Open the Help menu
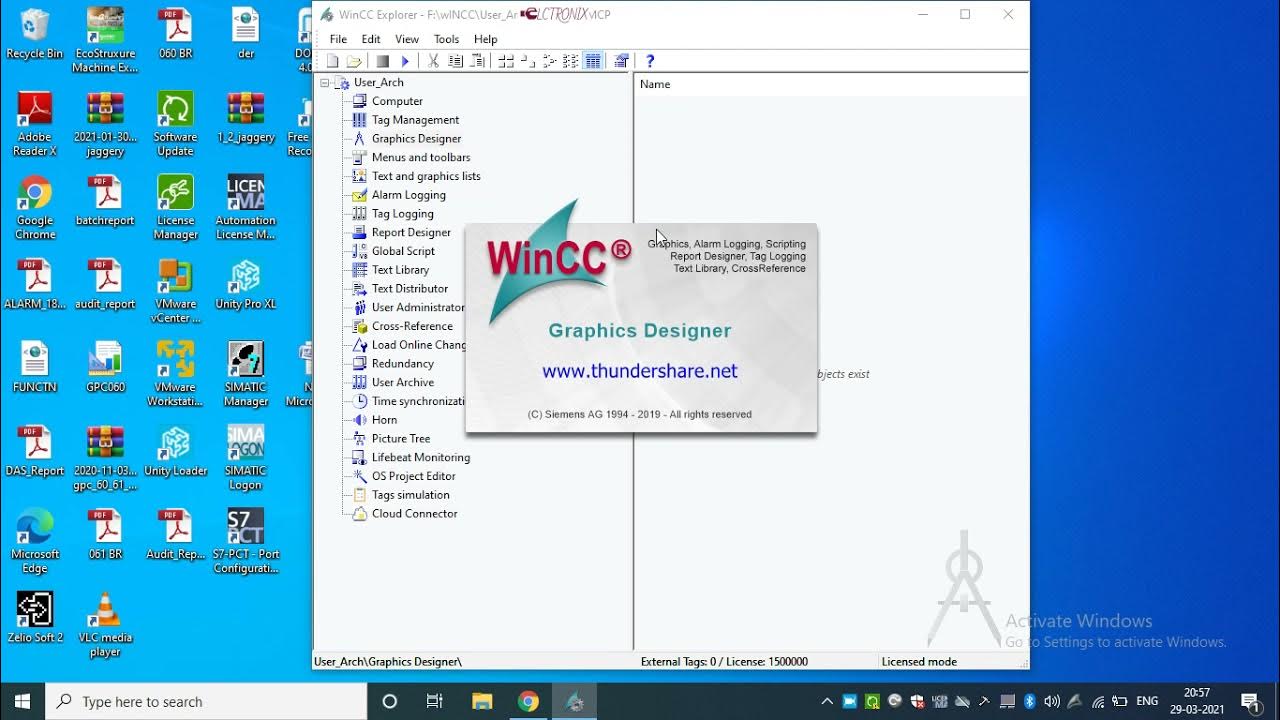This screenshot has height=720, width=1280. point(486,39)
